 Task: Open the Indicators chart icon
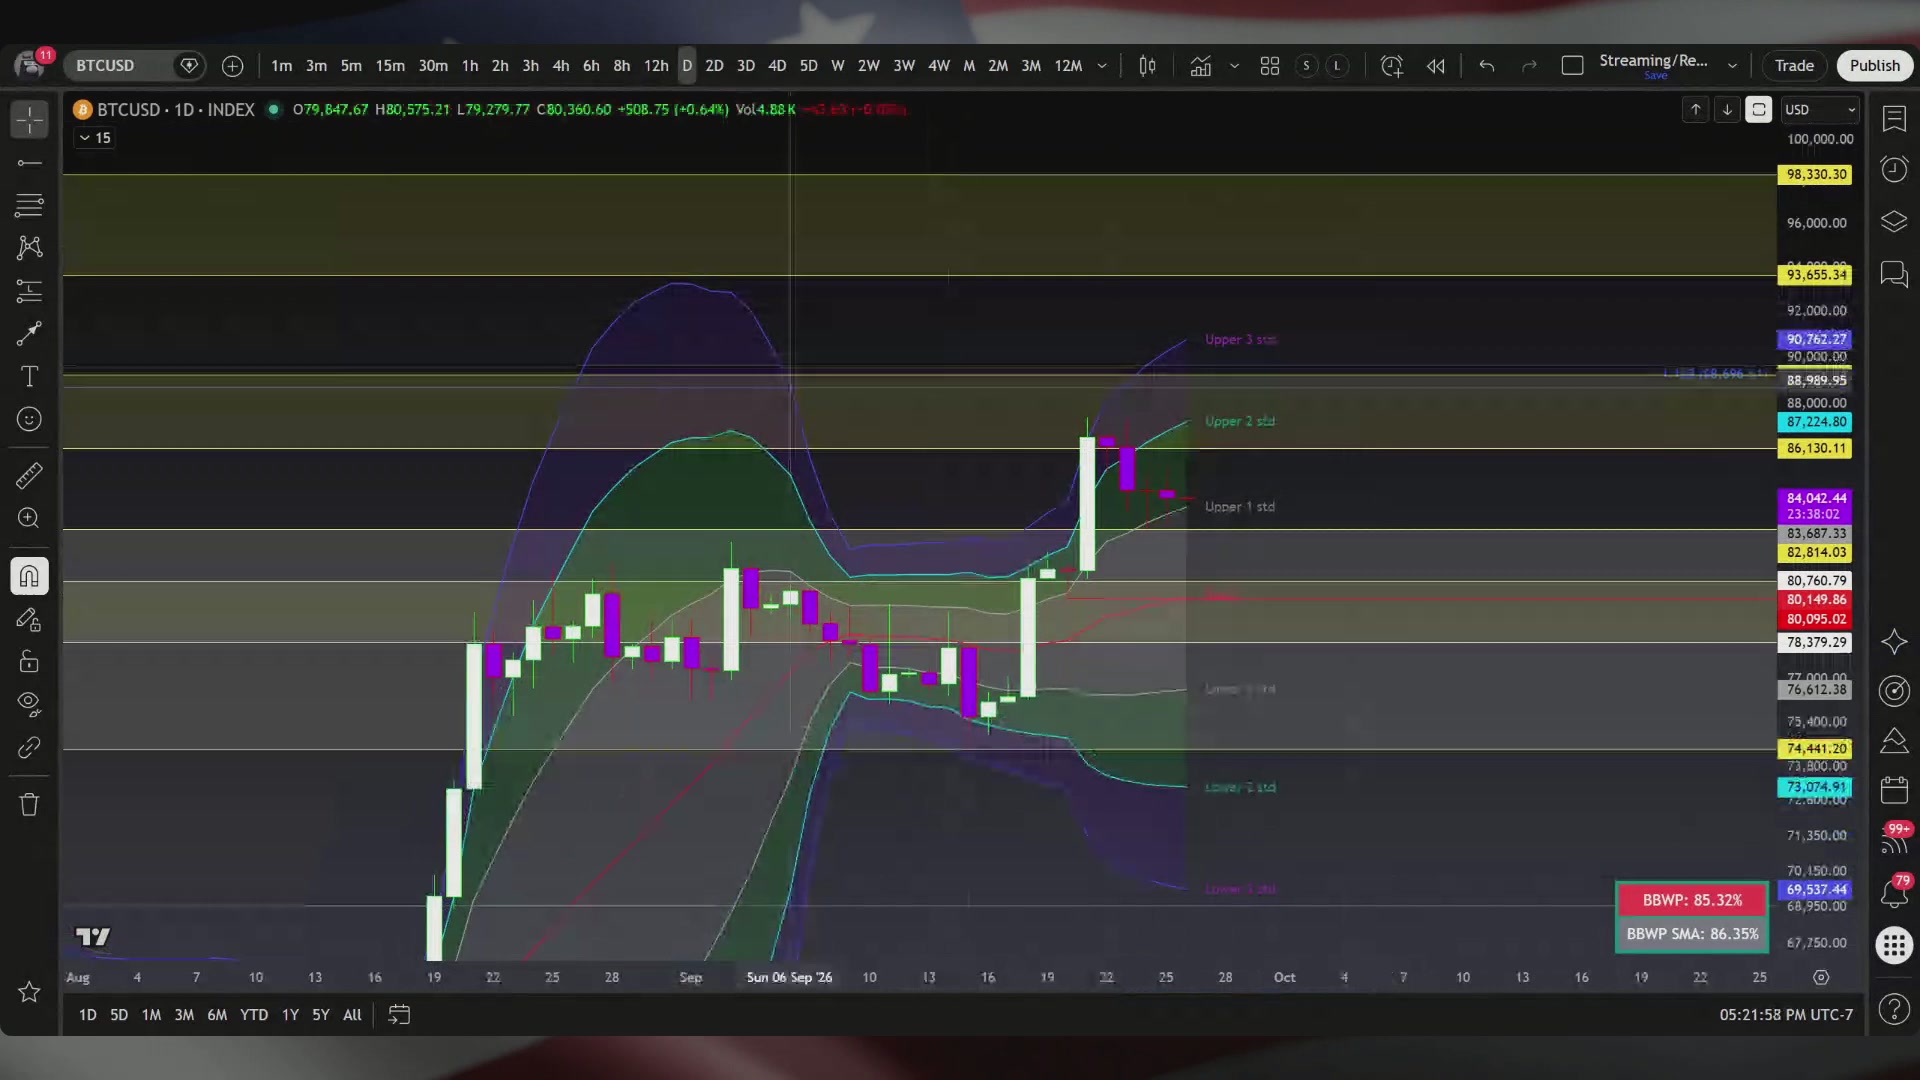pyautogui.click(x=1200, y=66)
